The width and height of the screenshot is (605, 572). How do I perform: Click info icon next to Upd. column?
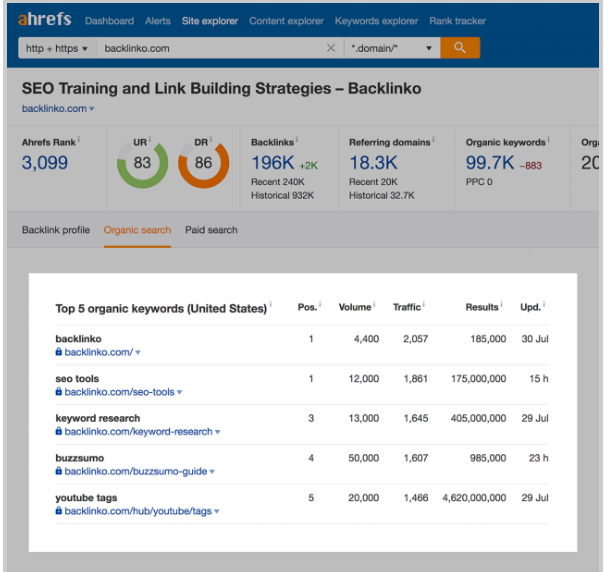pyautogui.click(x=544, y=304)
